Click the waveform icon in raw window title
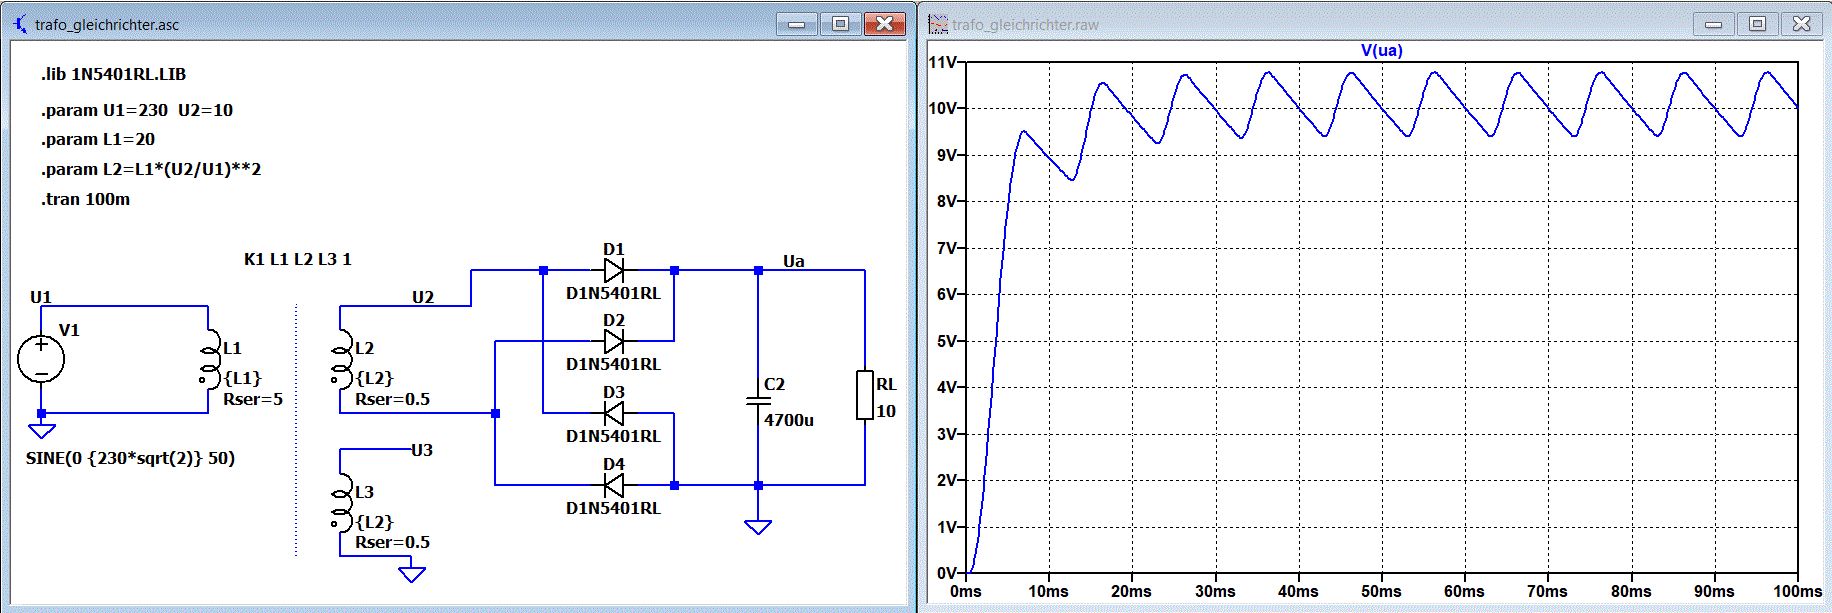Viewport: 1832px width, 613px height. click(x=938, y=24)
